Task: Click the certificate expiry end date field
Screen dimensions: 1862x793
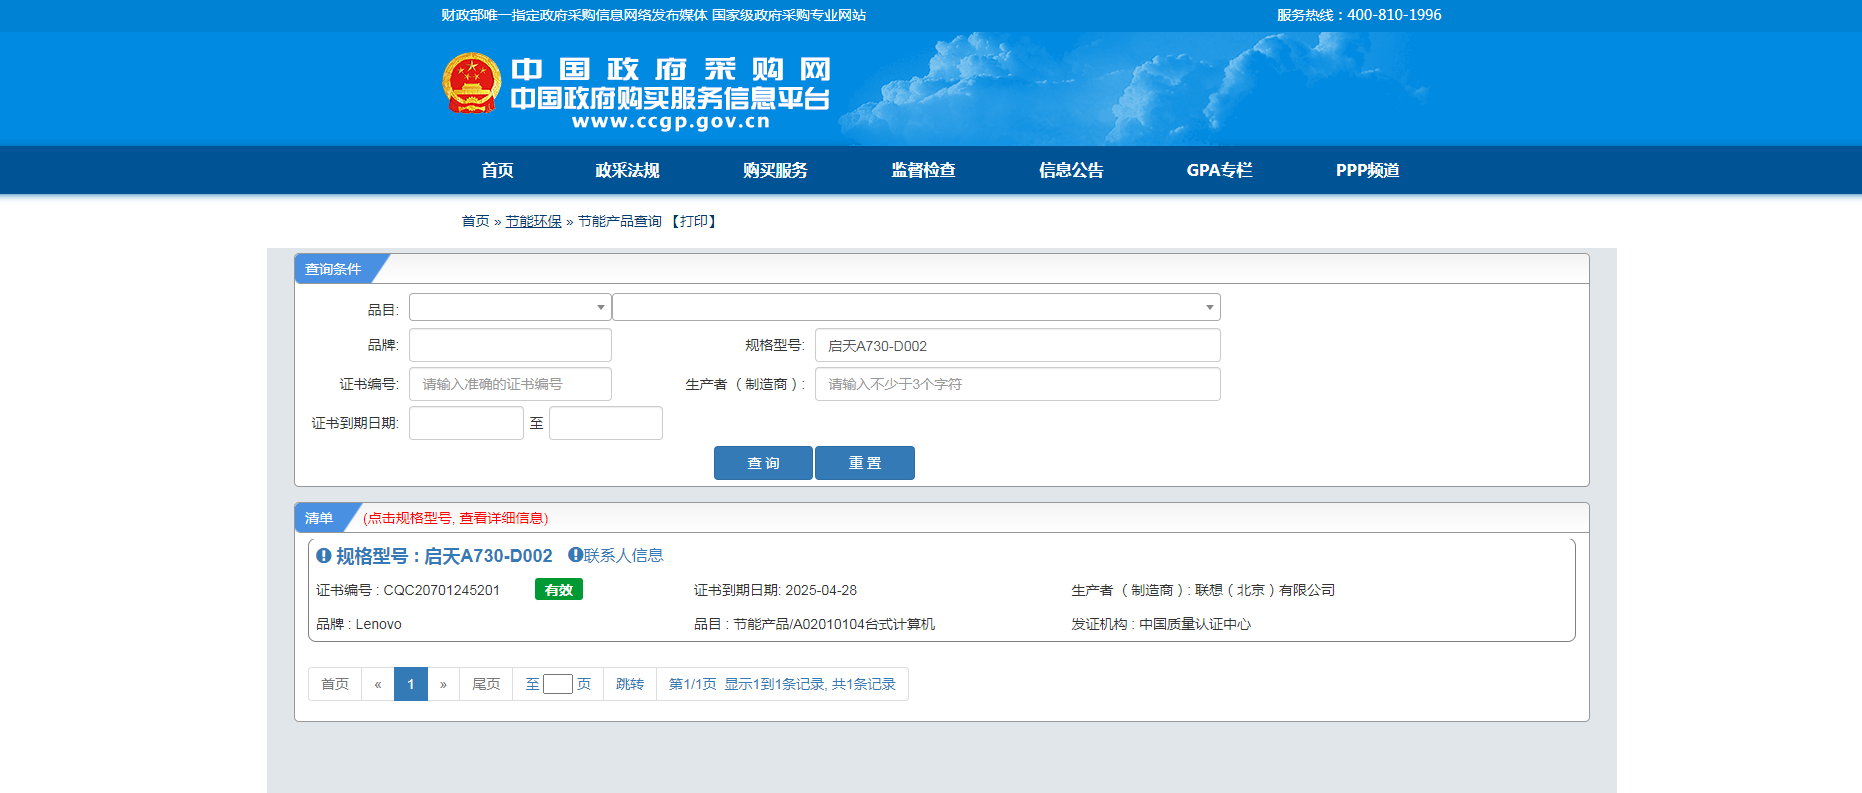Action: pos(606,423)
